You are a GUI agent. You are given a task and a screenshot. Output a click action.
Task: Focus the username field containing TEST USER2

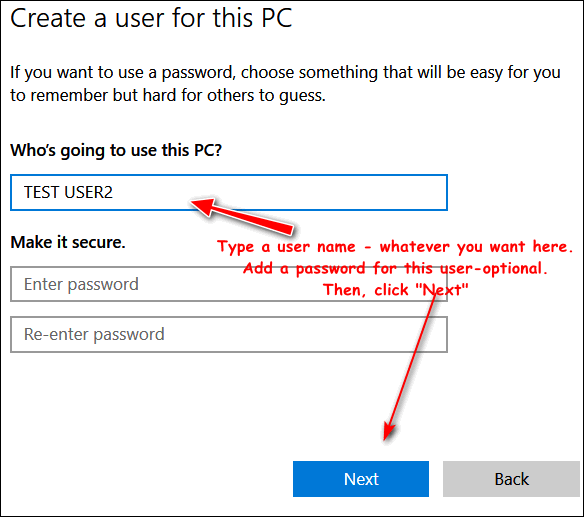click(x=229, y=193)
